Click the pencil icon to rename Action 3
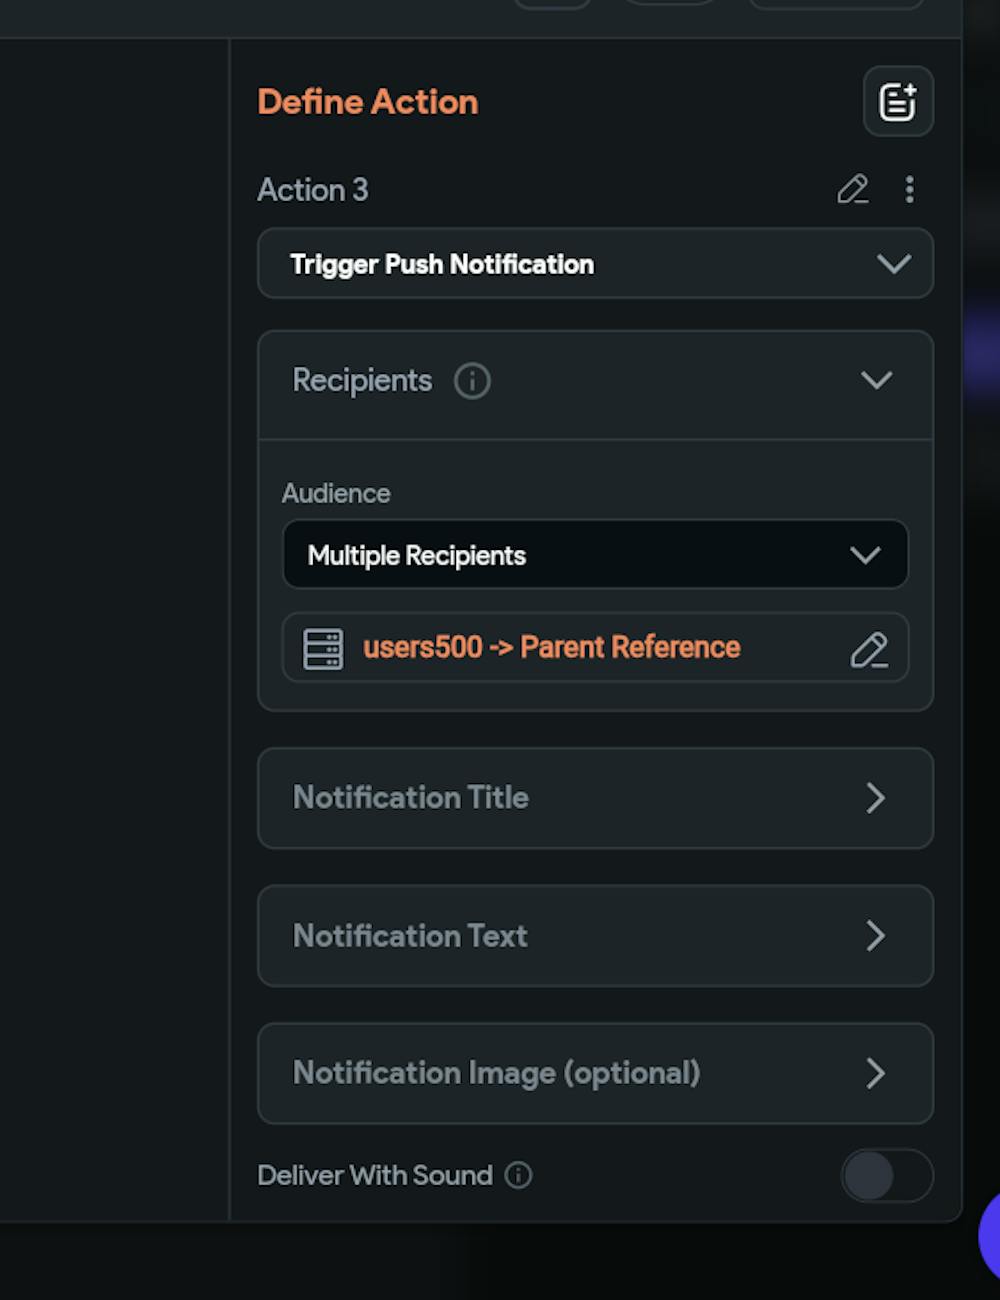The width and height of the screenshot is (1000, 1300). pyautogui.click(x=852, y=190)
